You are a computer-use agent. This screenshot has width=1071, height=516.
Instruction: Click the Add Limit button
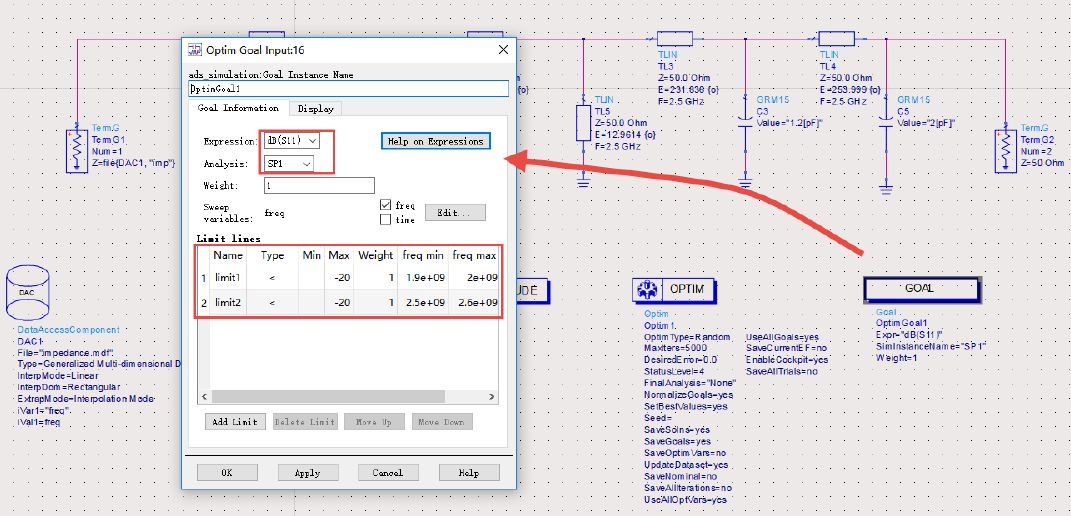pos(235,422)
